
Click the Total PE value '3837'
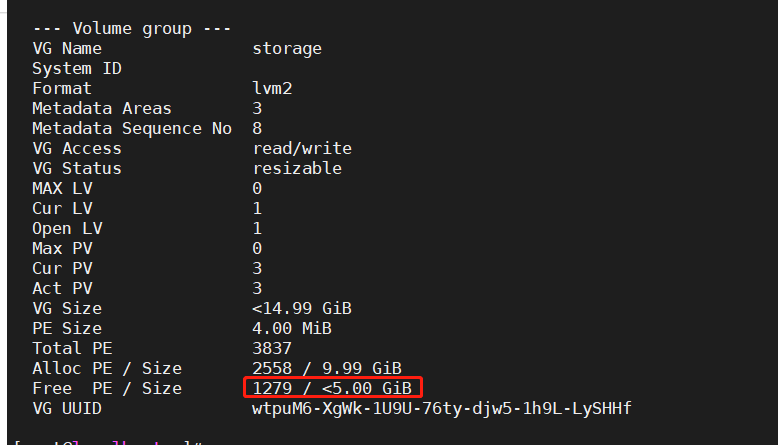[272, 348]
